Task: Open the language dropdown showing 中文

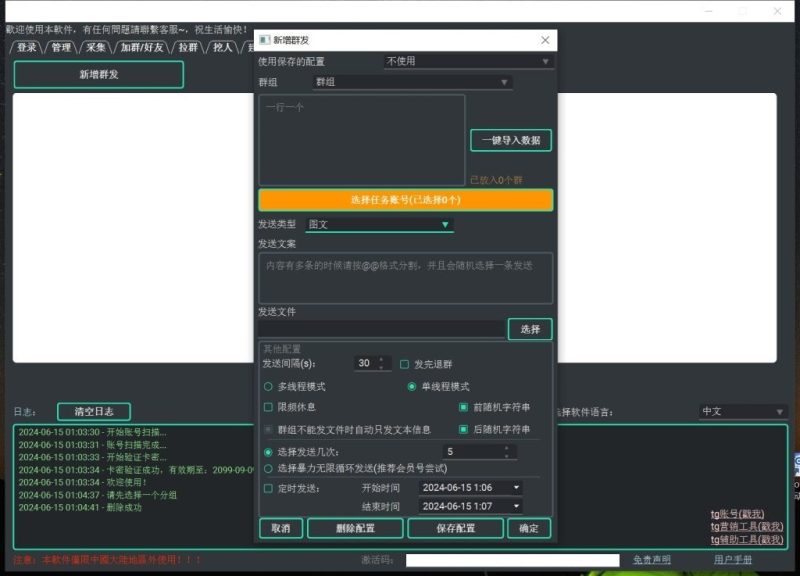Action: click(x=742, y=409)
